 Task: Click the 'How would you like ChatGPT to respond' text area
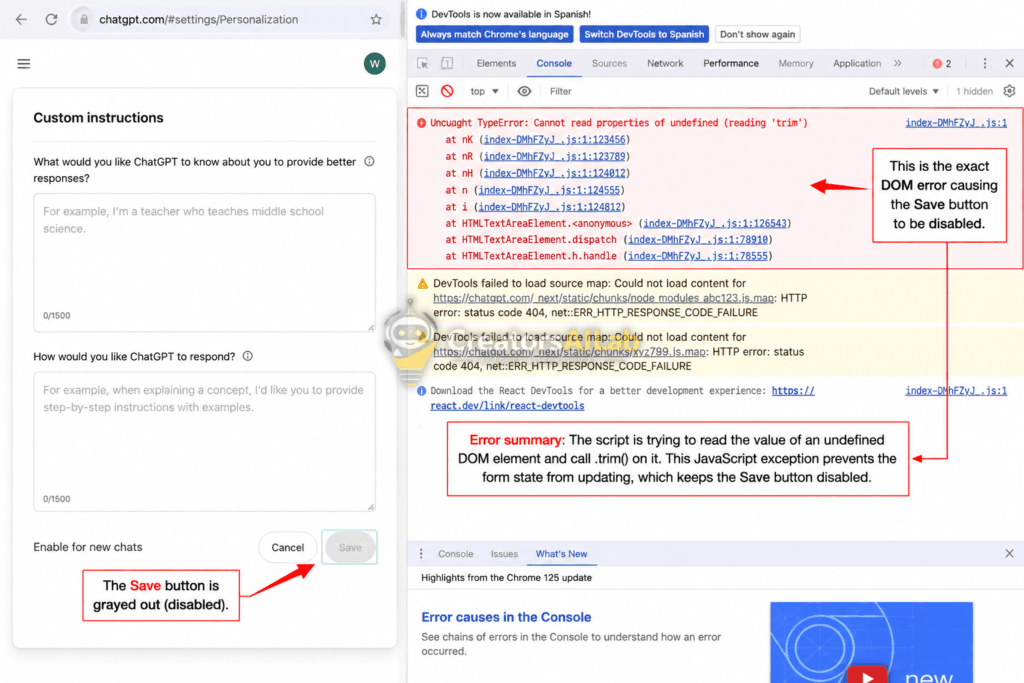click(x=204, y=441)
